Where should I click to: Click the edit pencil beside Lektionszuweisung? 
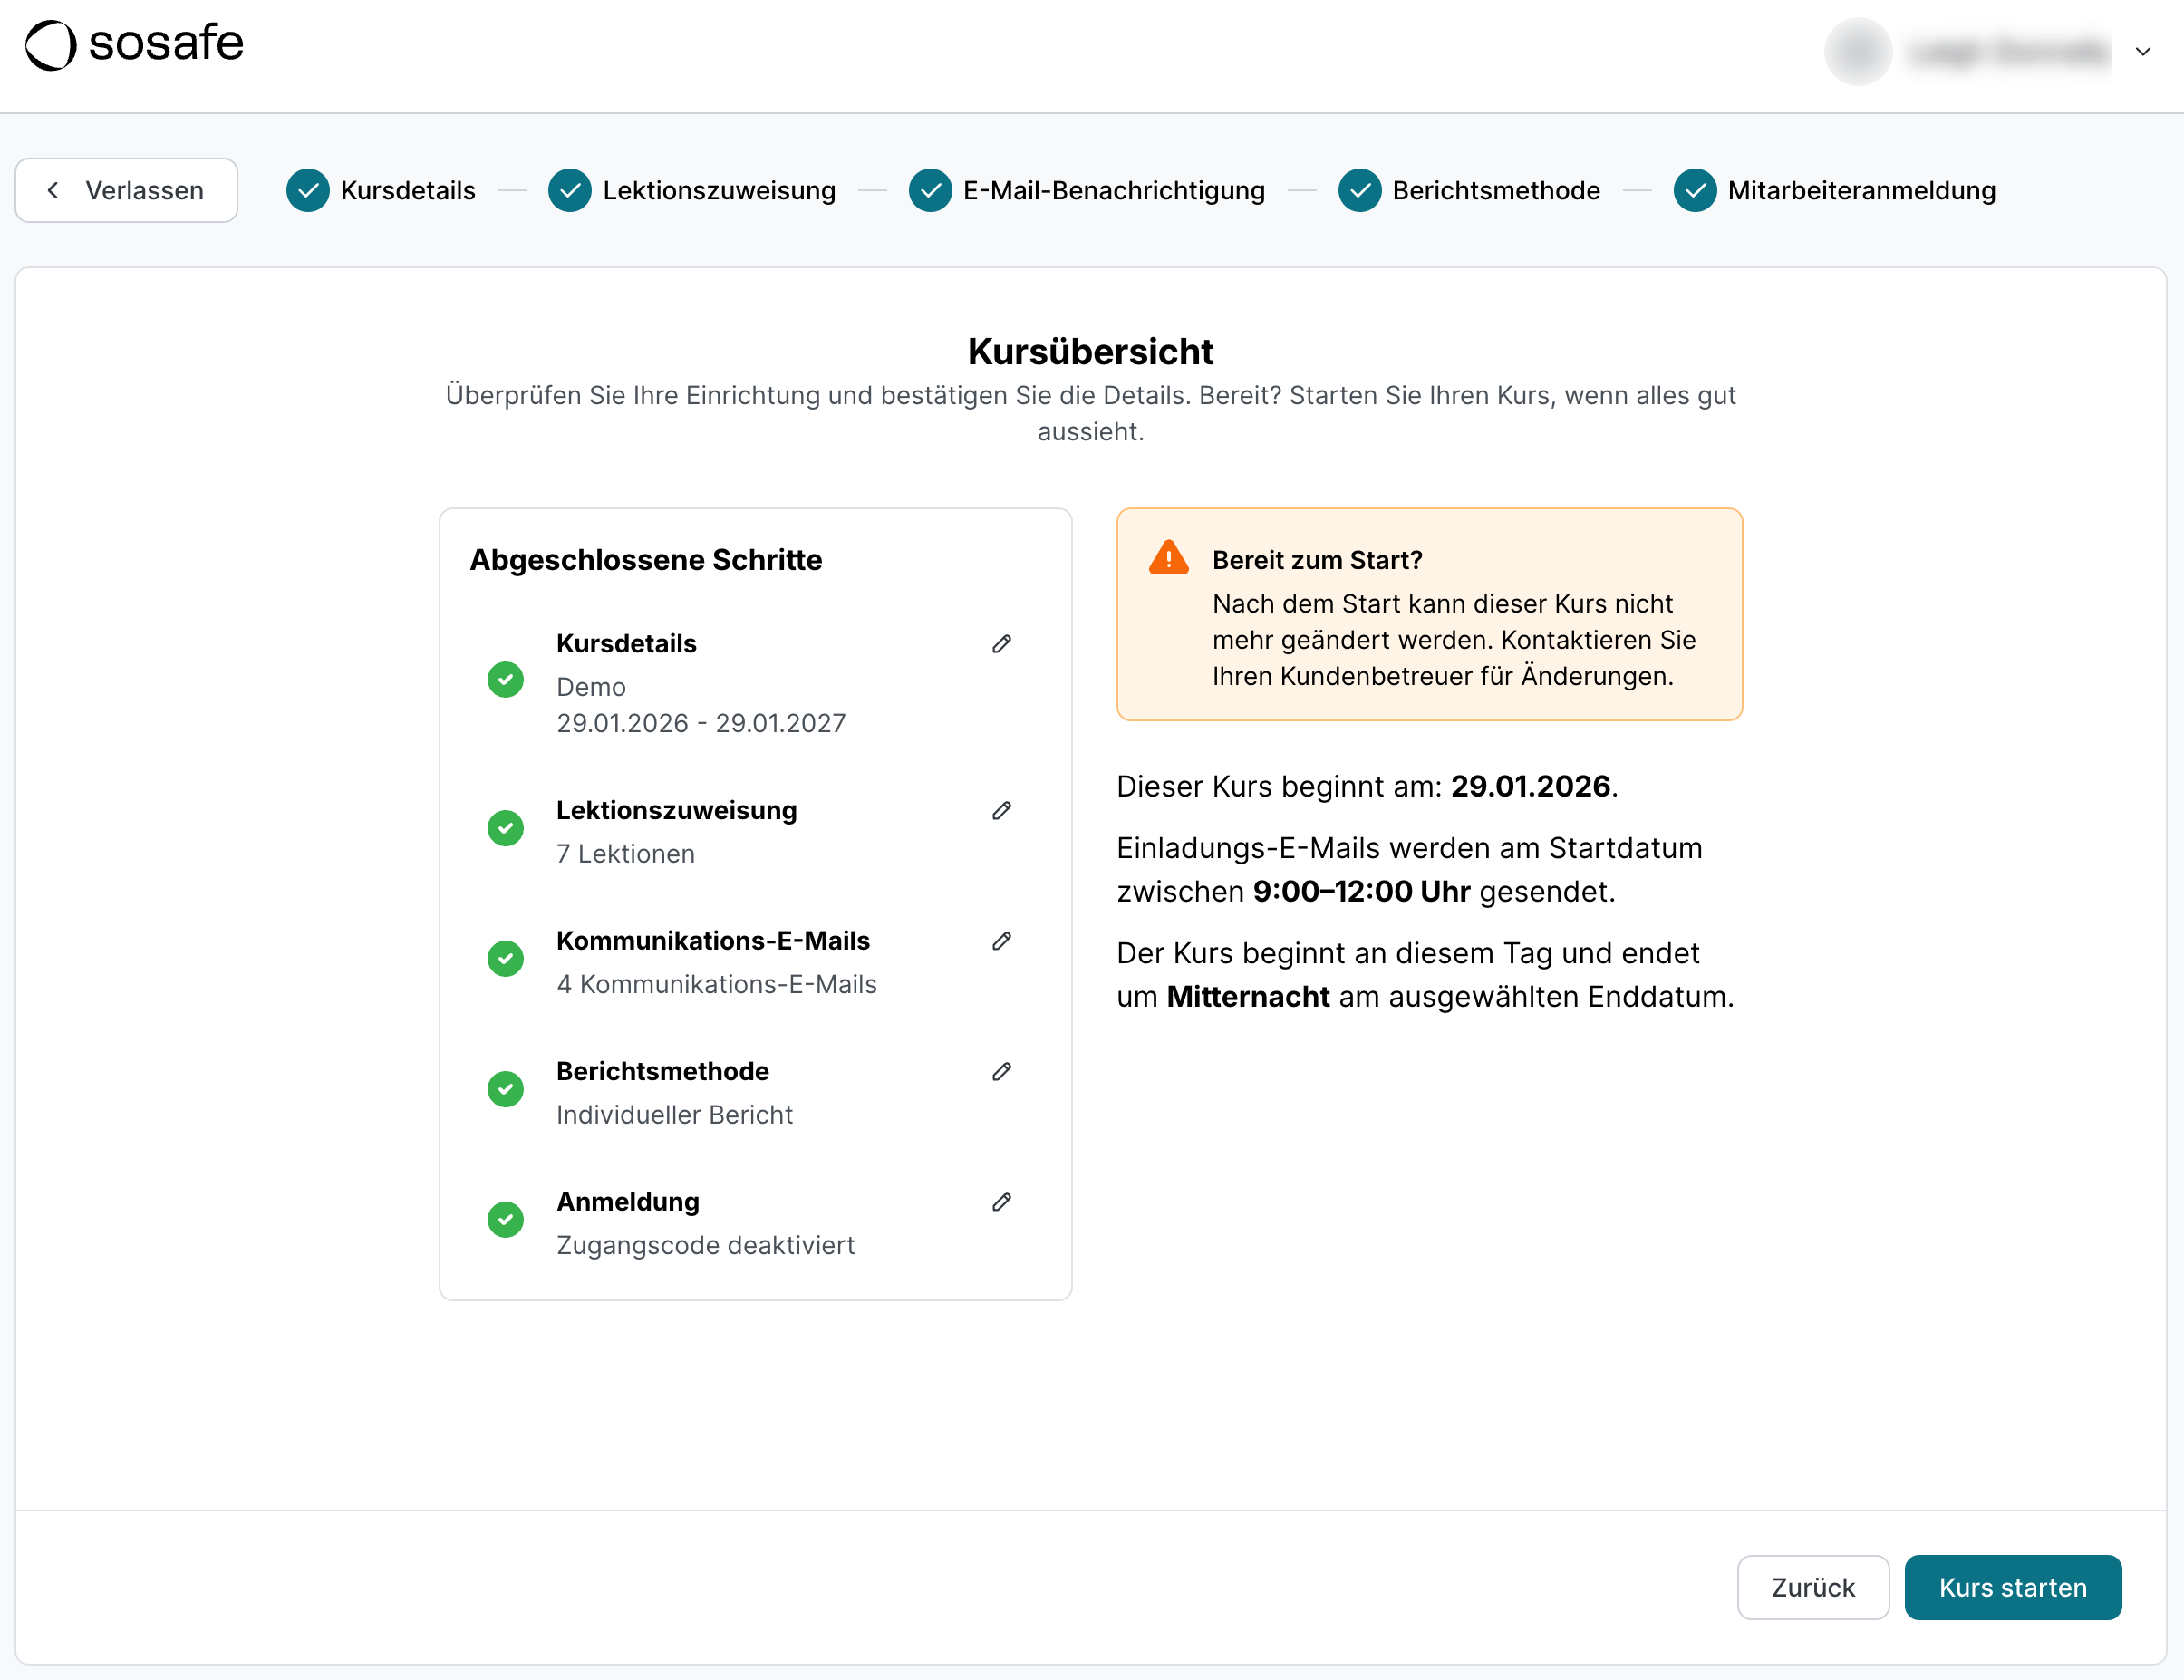tap(1002, 810)
